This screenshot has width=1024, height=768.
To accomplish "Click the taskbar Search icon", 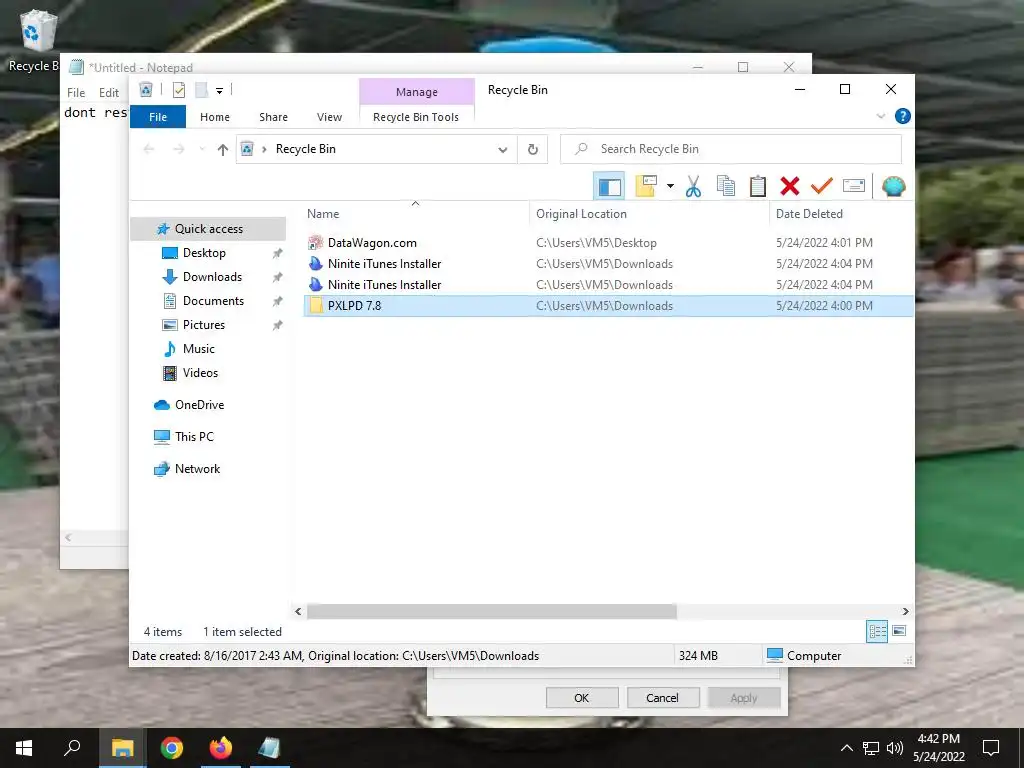I will tap(72, 748).
